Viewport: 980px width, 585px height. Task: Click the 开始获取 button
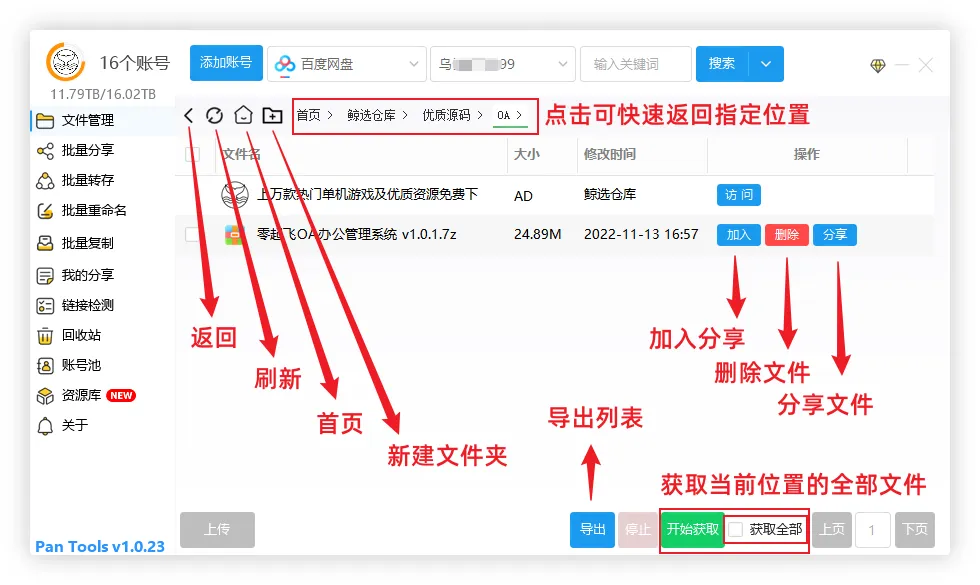click(x=692, y=531)
